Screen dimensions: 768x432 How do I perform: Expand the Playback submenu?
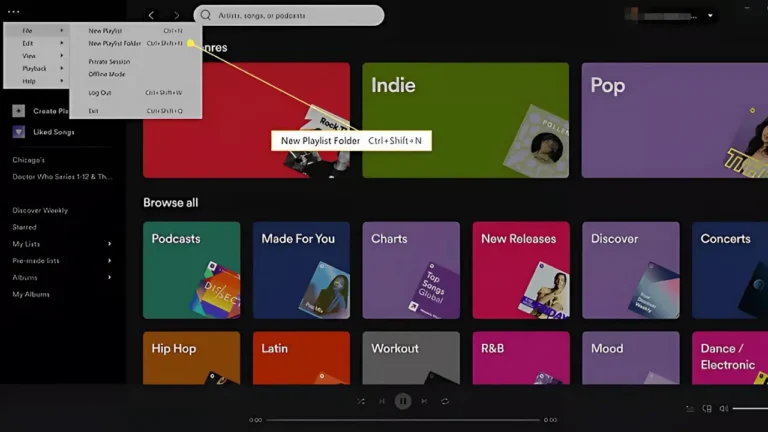point(37,69)
